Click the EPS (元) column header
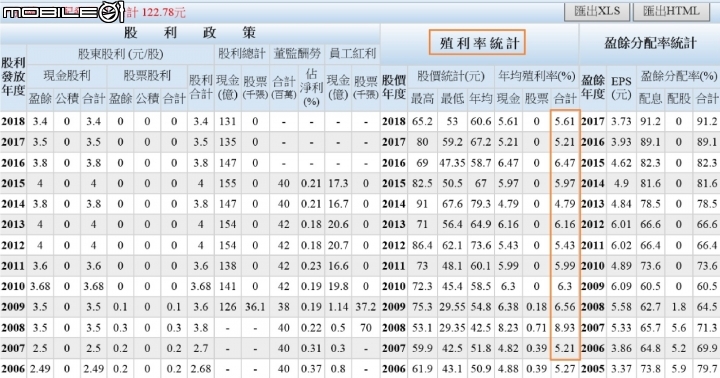 [621, 87]
